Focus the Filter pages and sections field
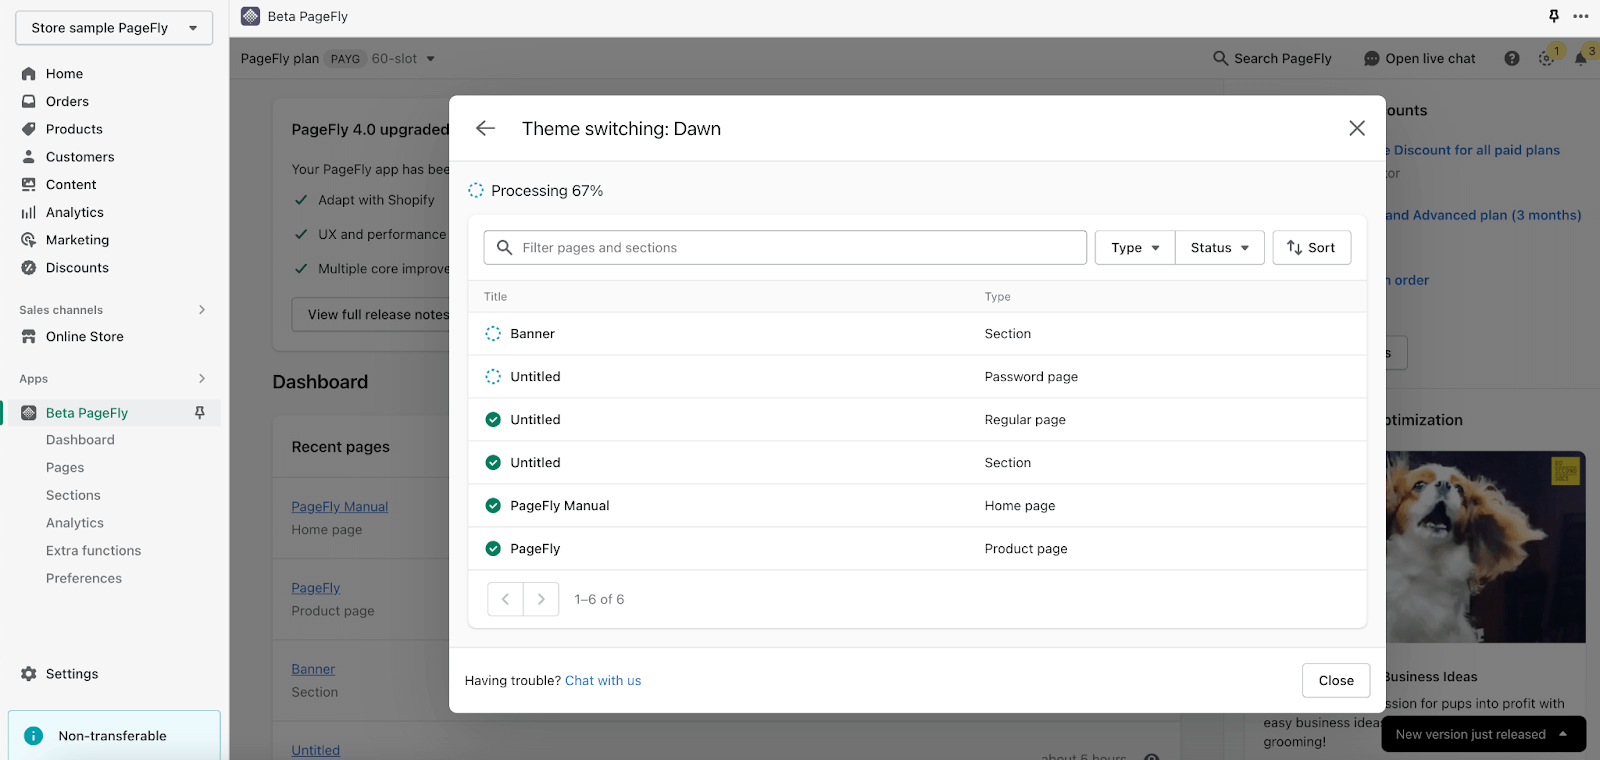 click(x=785, y=247)
